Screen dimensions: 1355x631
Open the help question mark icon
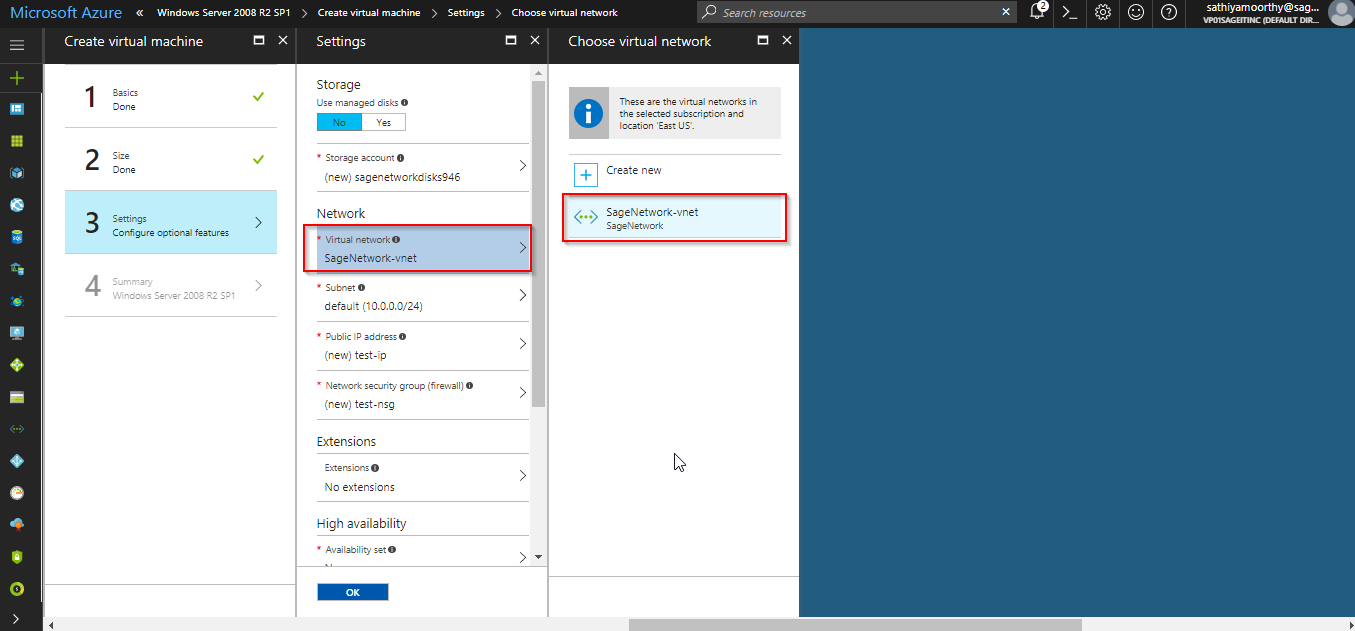[x=1168, y=13]
